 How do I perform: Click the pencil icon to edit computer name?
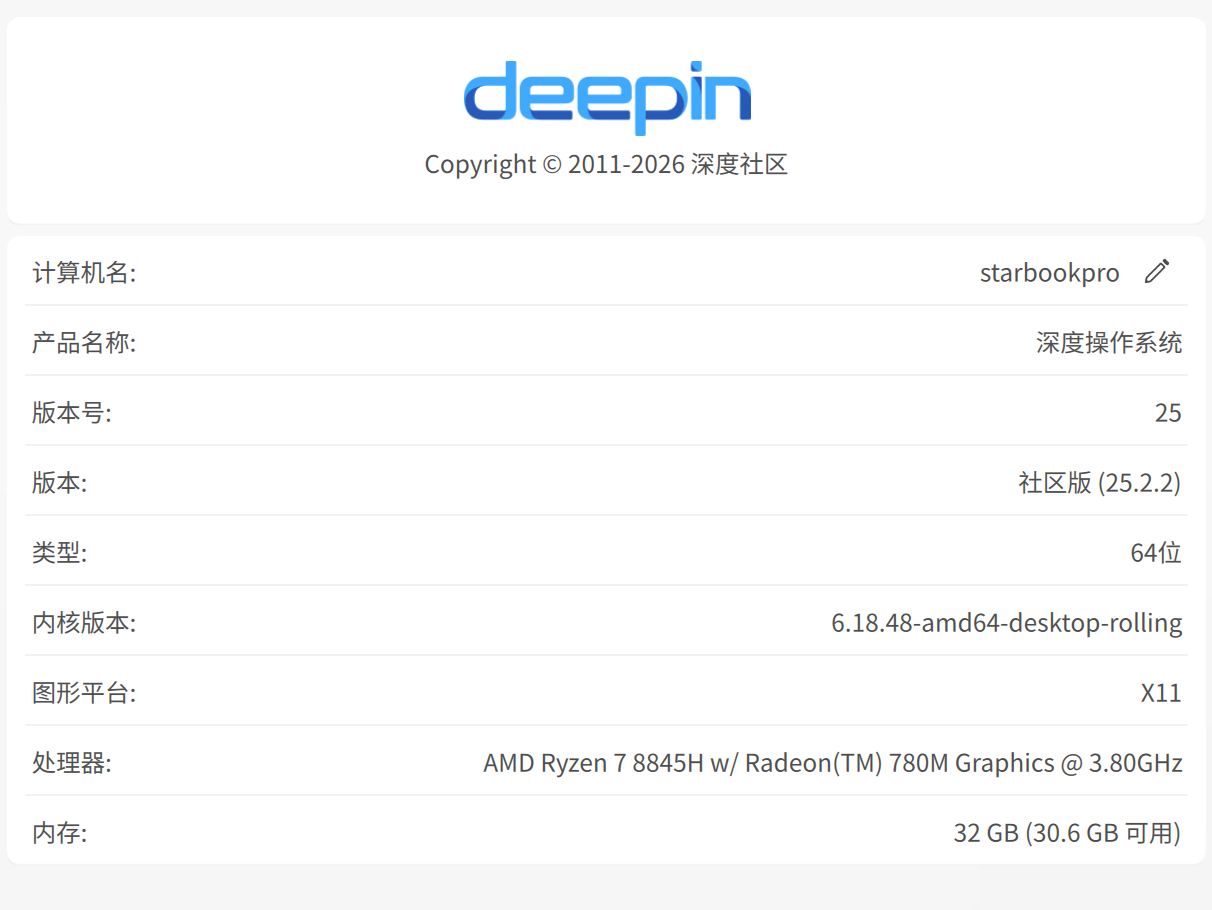click(x=1156, y=271)
